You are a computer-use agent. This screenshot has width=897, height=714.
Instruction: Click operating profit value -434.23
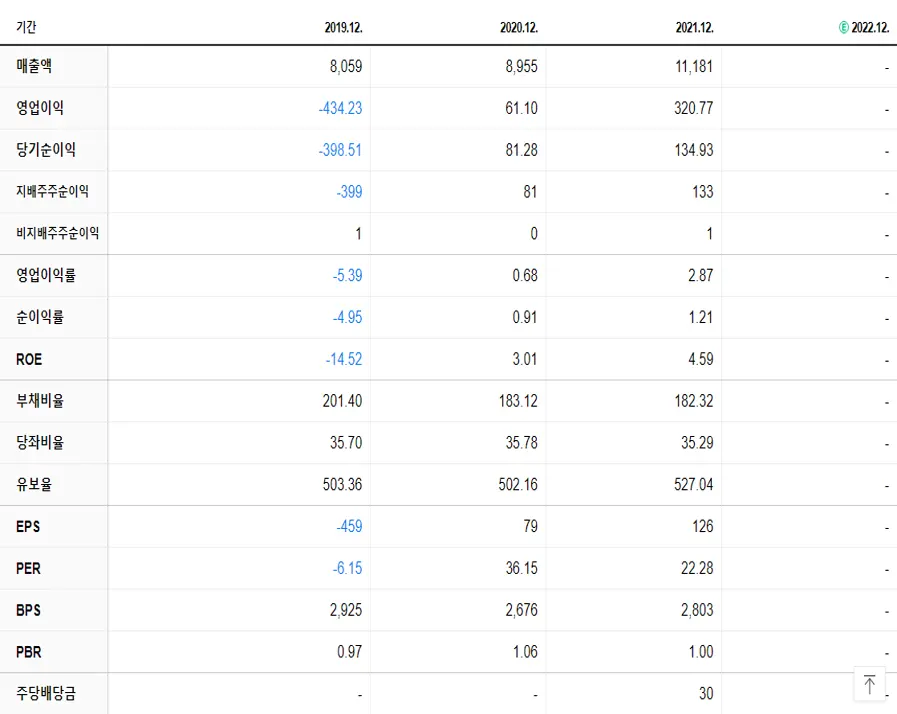[340, 108]
